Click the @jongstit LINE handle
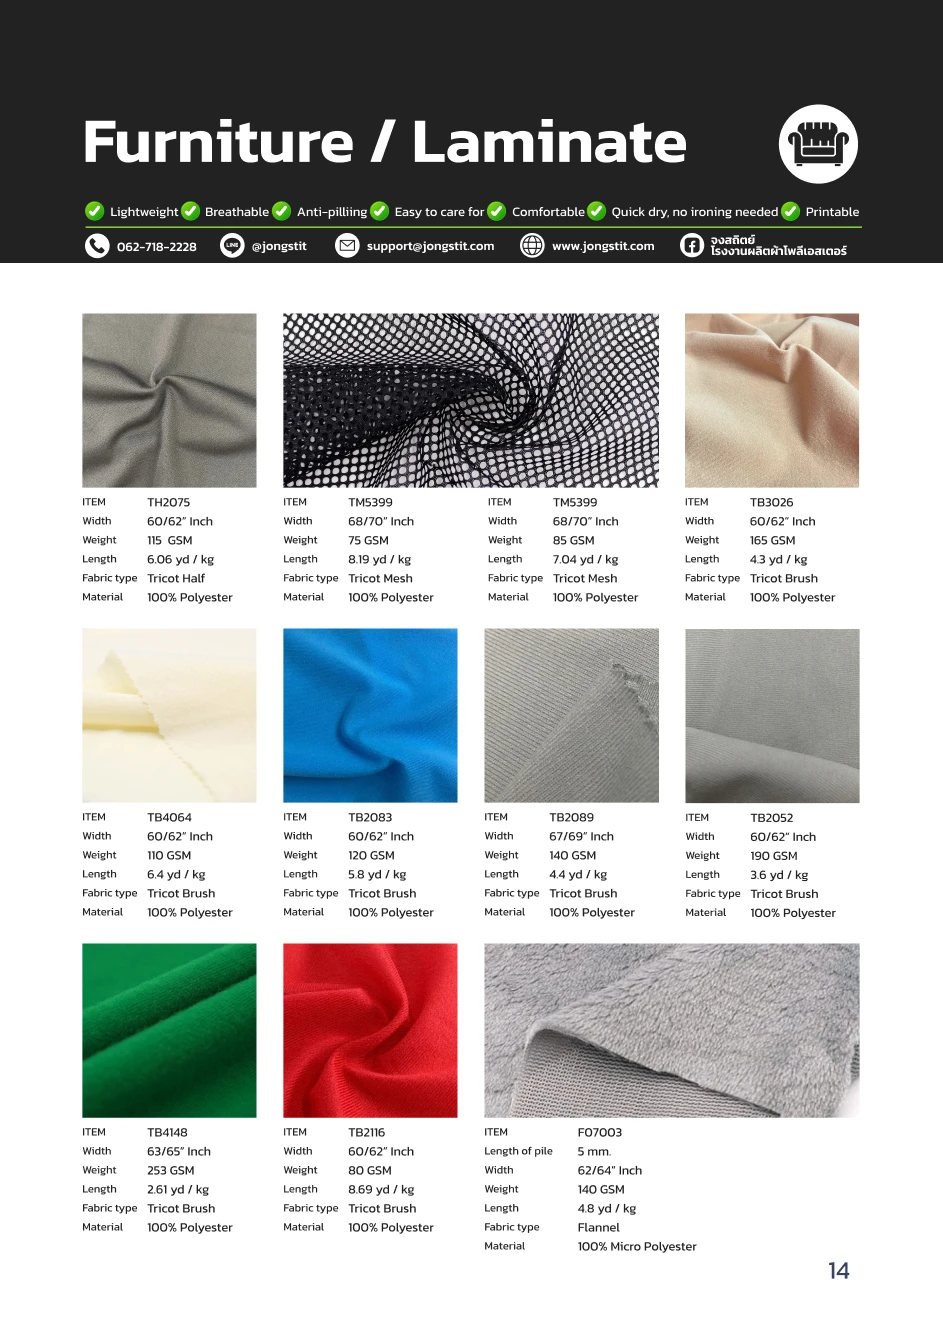The height and width of the screenshot is (1333, 943). point(279,246)
